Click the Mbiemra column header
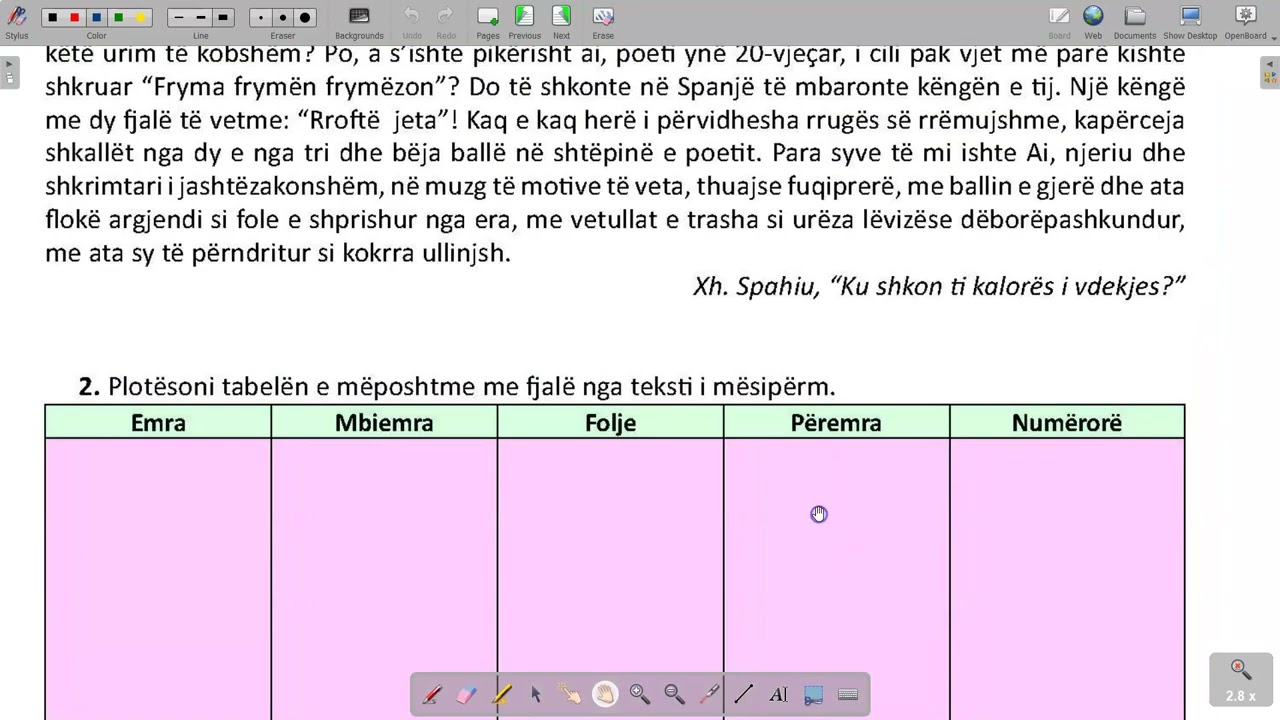 (384, 423)
